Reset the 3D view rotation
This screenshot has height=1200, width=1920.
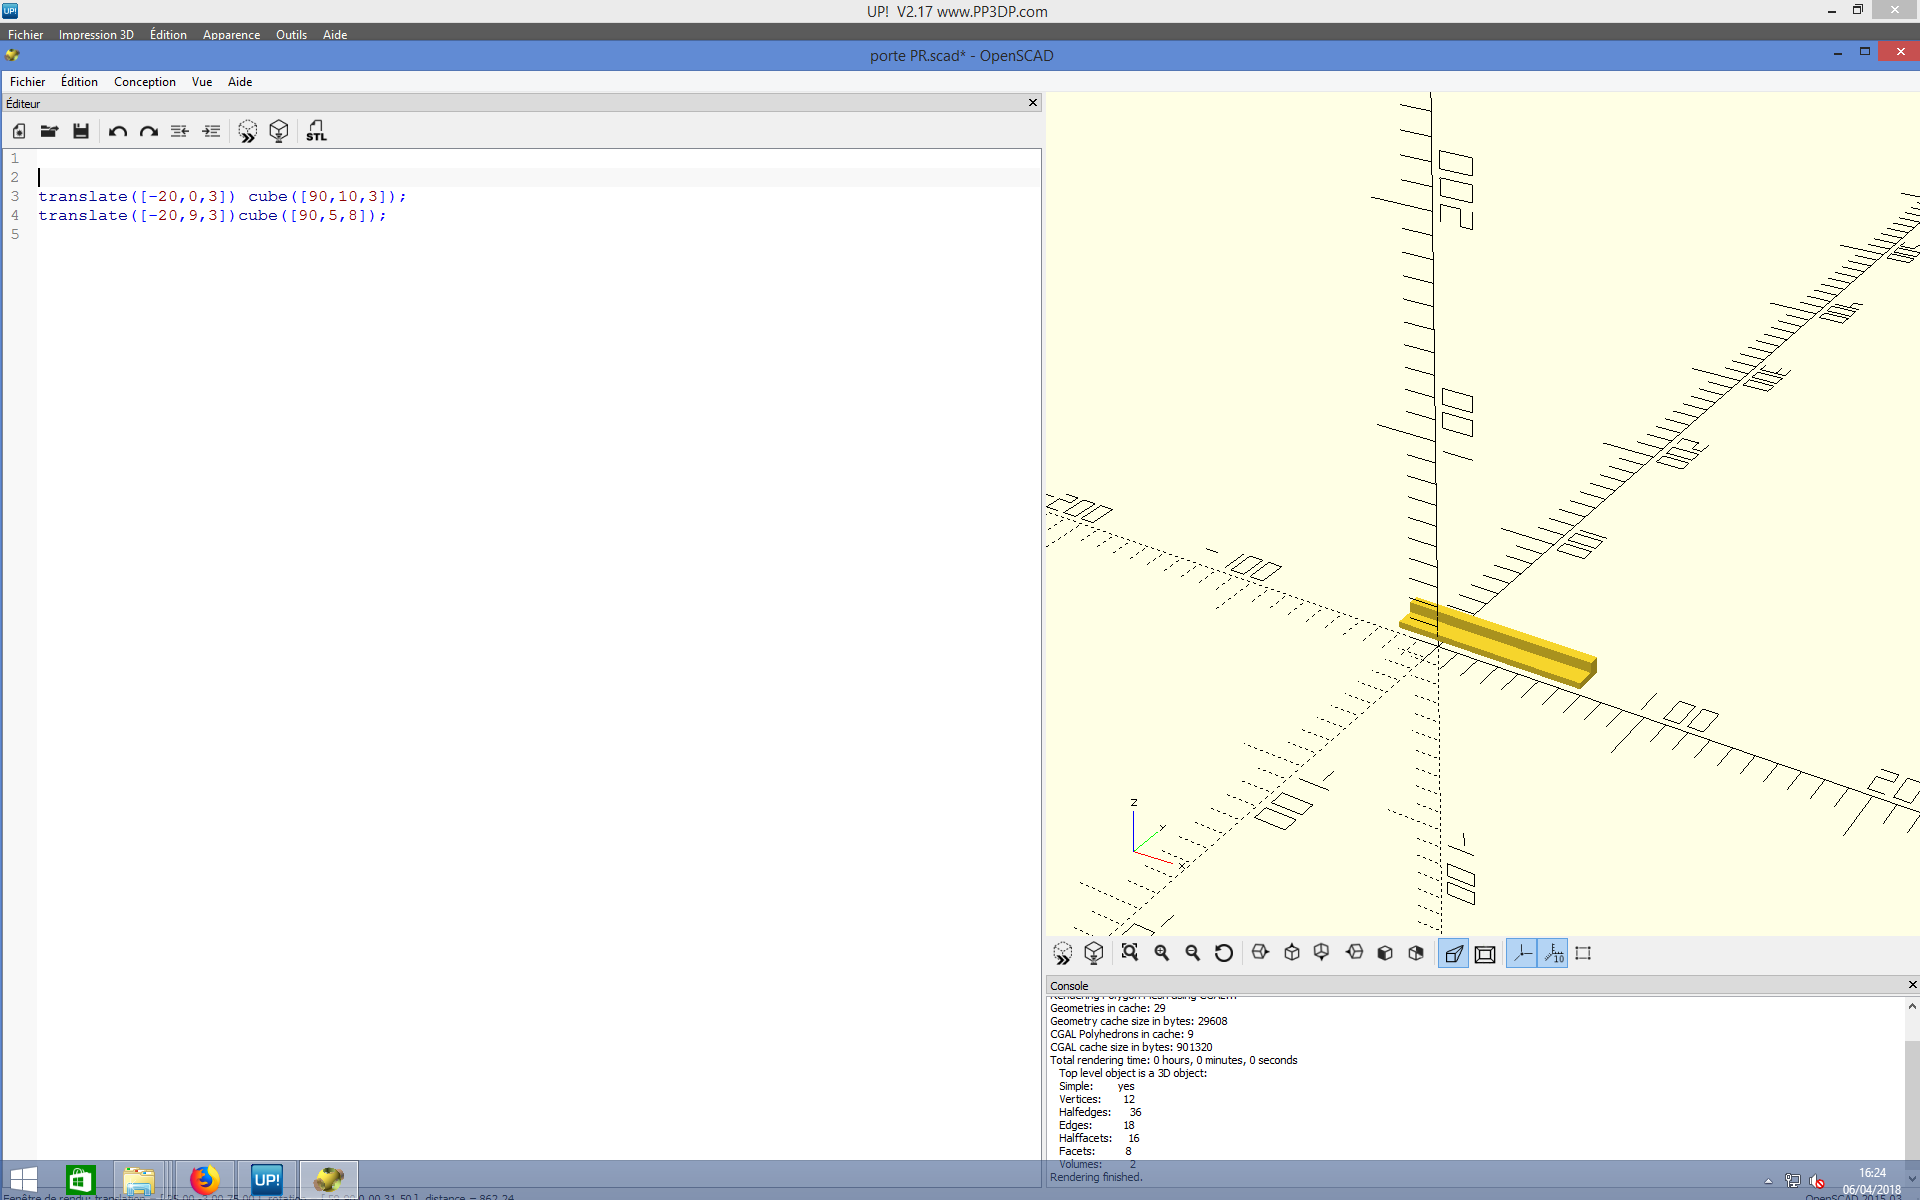[1224, 953]
